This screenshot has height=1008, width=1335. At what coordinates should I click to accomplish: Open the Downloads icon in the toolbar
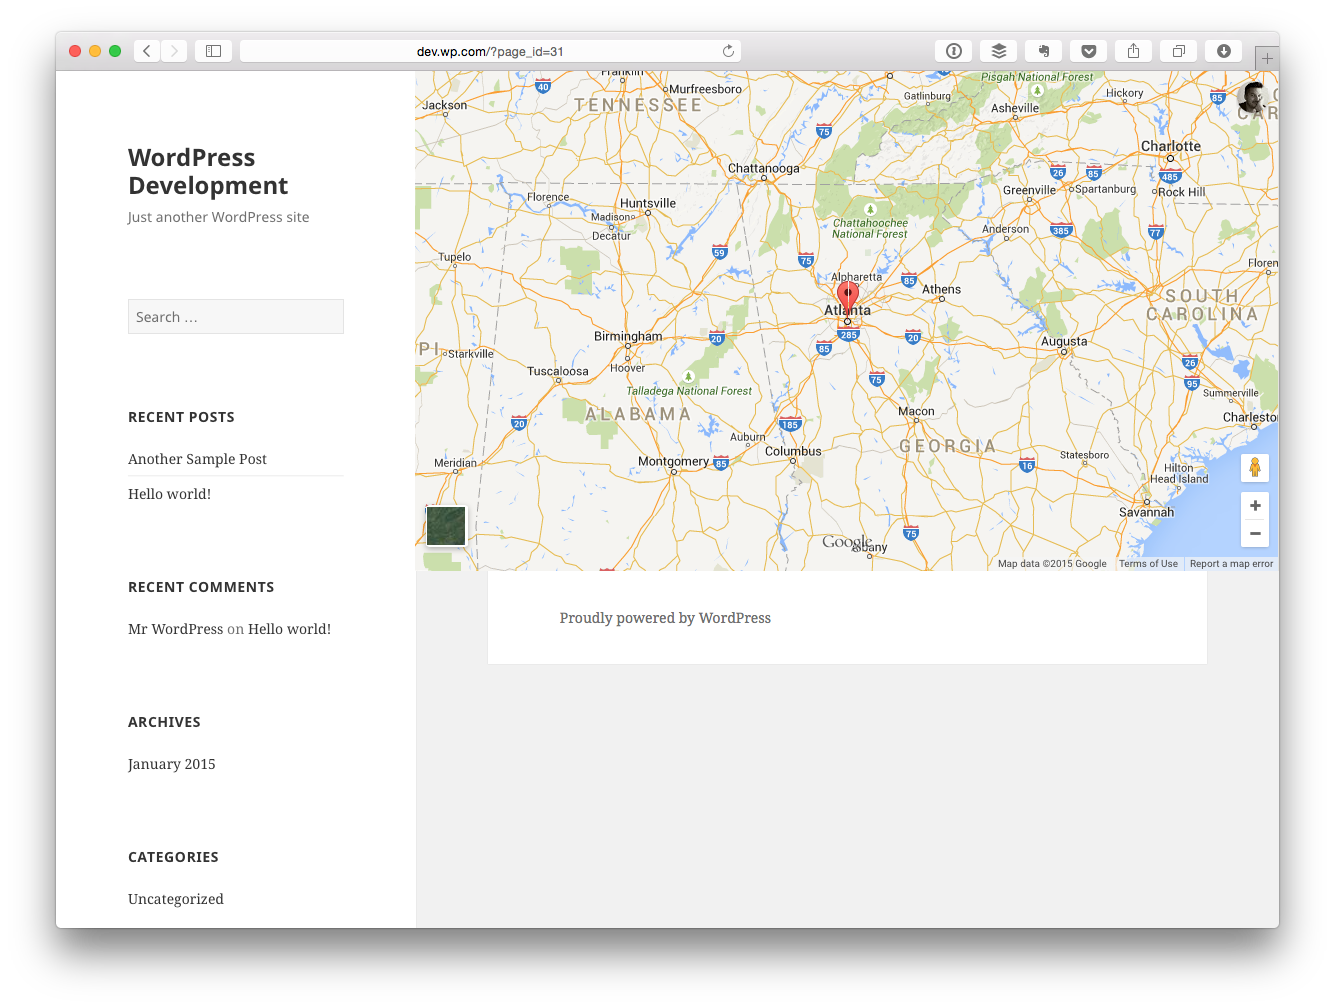(x=1222, y=50)
